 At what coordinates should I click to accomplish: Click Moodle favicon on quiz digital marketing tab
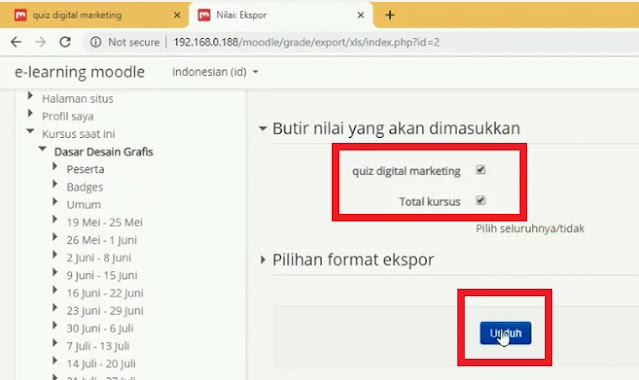(20, 15)
